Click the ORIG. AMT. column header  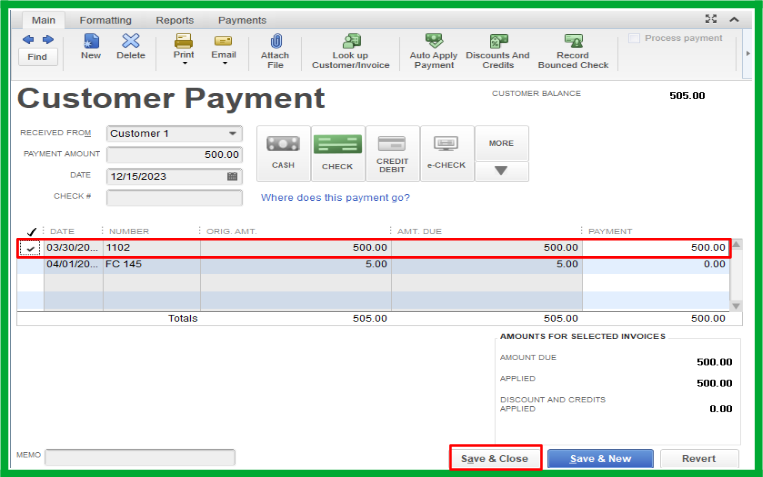(x=231, y=231)
